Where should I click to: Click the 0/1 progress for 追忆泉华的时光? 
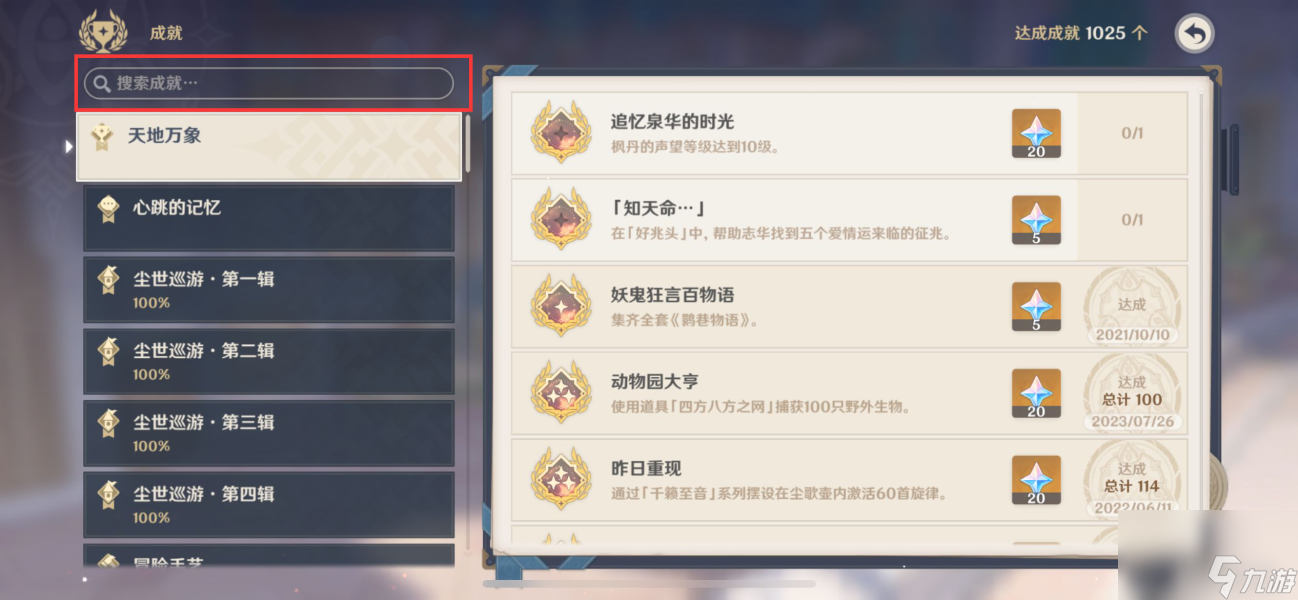click(x=1132, y=134)
